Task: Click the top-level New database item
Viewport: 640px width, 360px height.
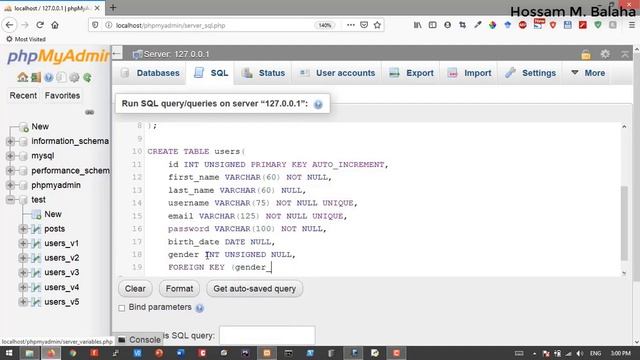Action: tap(40, 127)
